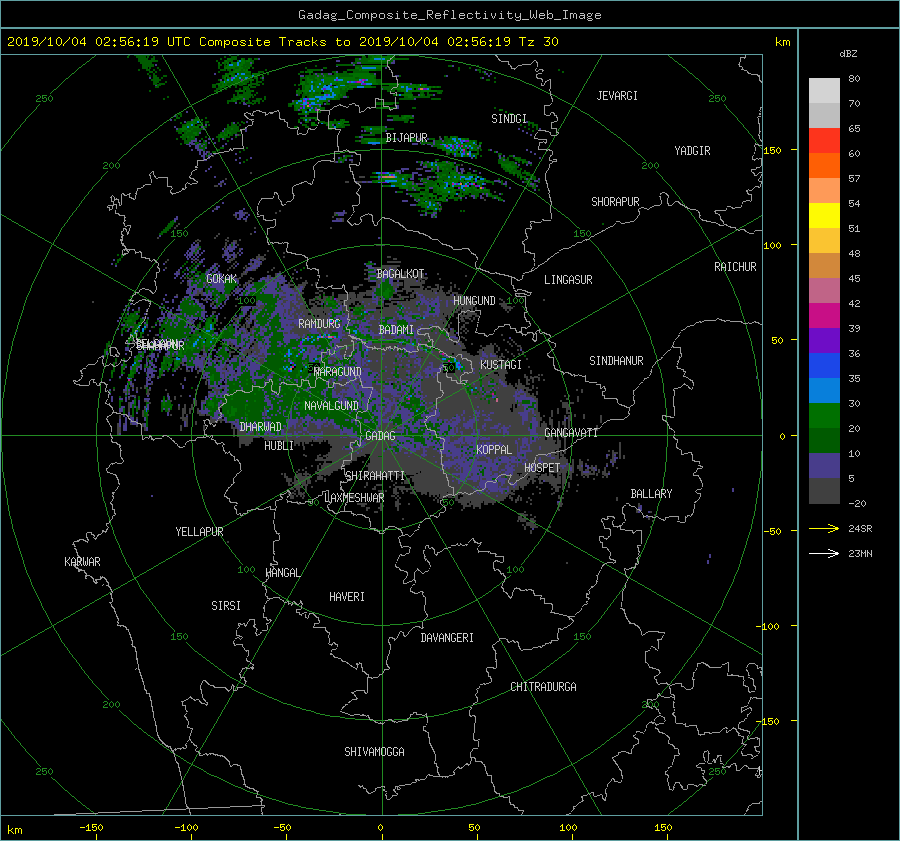This screenshot has width=900, height=841.
Task: Click the SINDGI city label
Action: [509, 119]
